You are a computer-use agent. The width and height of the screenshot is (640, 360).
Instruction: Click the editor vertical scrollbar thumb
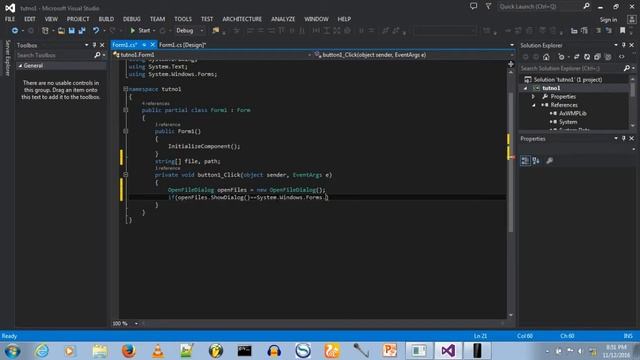511,162
